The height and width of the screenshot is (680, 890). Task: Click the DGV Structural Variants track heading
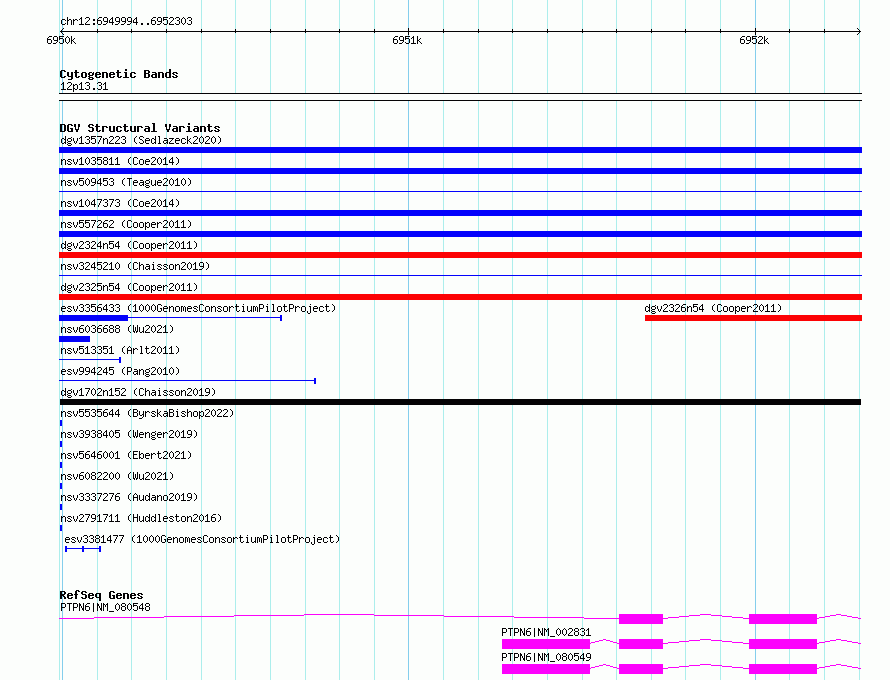(x=140, y=128)
